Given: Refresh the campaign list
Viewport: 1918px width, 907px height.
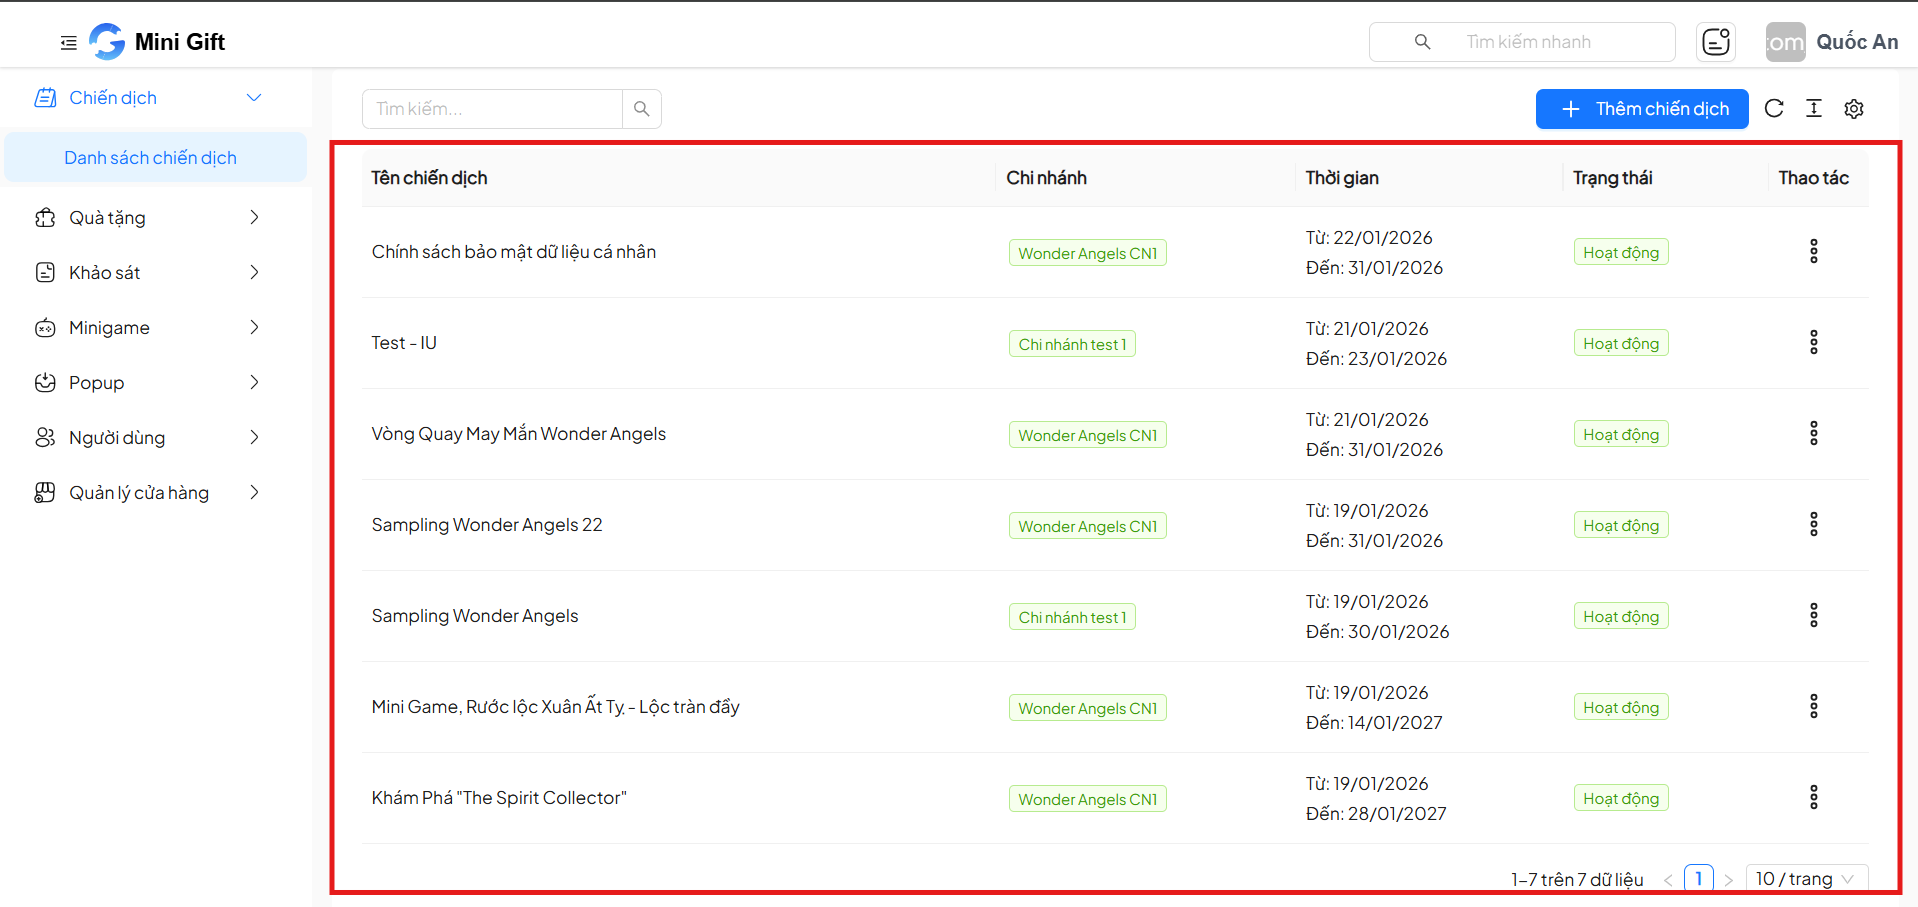Looking at the screenshot, I should 1774,109.
